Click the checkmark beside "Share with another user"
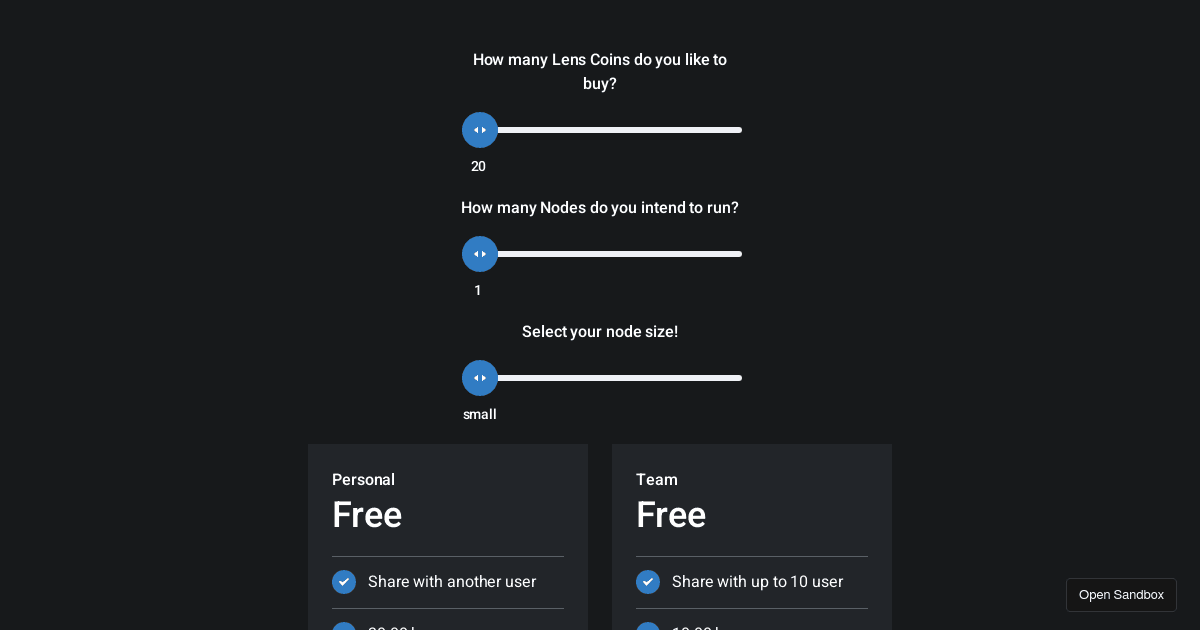Viewport: 1200px width, 630px height. [x=344, y=582]
